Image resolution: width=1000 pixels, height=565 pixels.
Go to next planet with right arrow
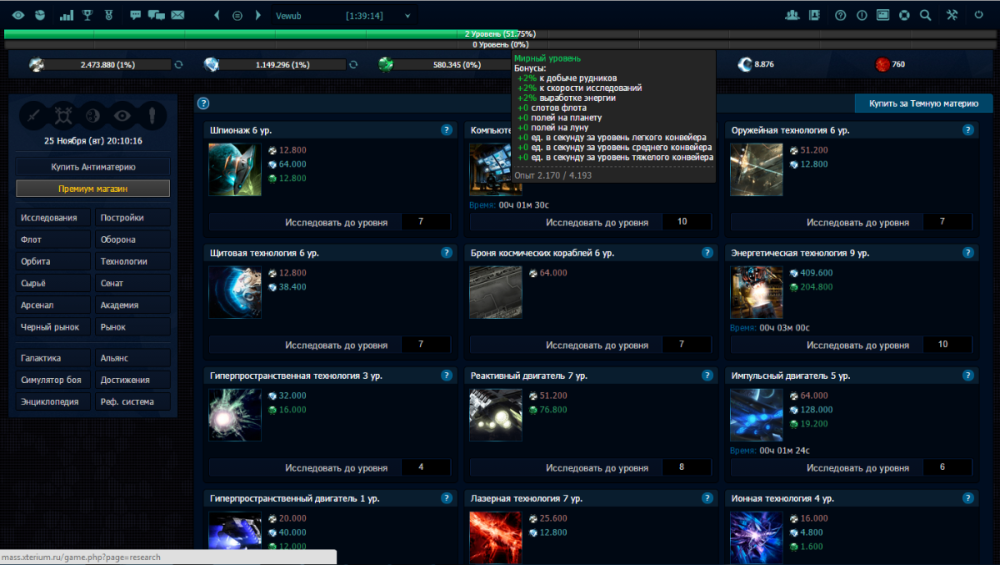coord(258,15)
